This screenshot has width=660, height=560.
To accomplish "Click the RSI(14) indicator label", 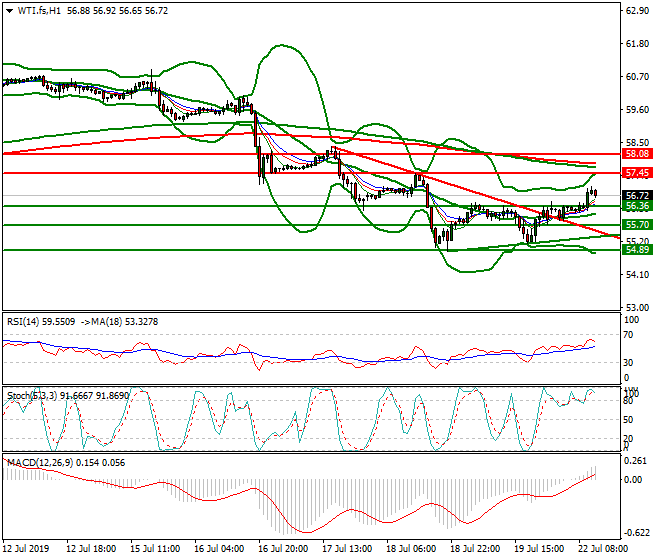I will (24, 321).
